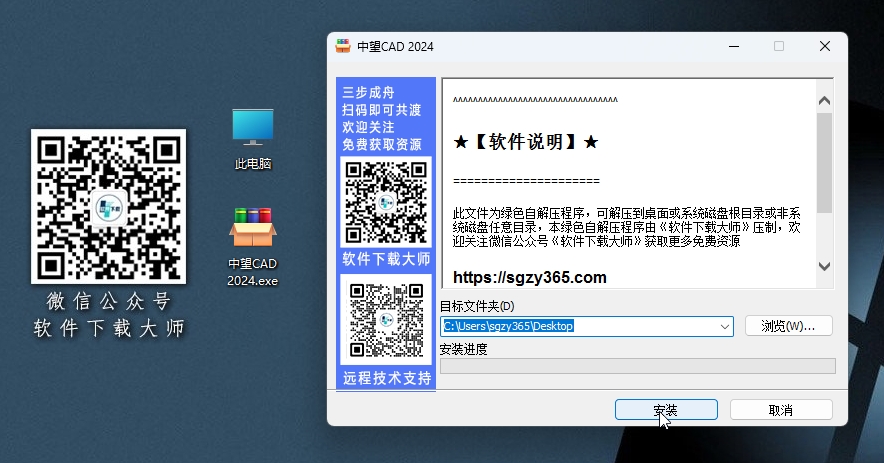The image size is (884, 463).
Task: Click the 远程技术支持 label text
Action: [x=387, y=378]
